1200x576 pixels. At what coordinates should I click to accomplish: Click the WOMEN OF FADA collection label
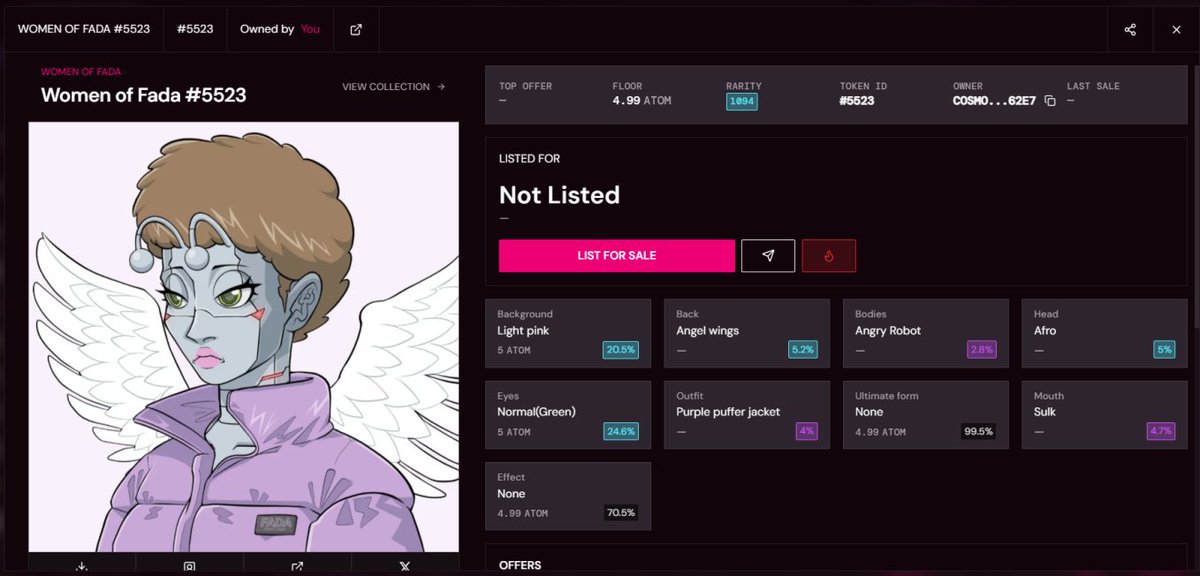click(81, 72)
